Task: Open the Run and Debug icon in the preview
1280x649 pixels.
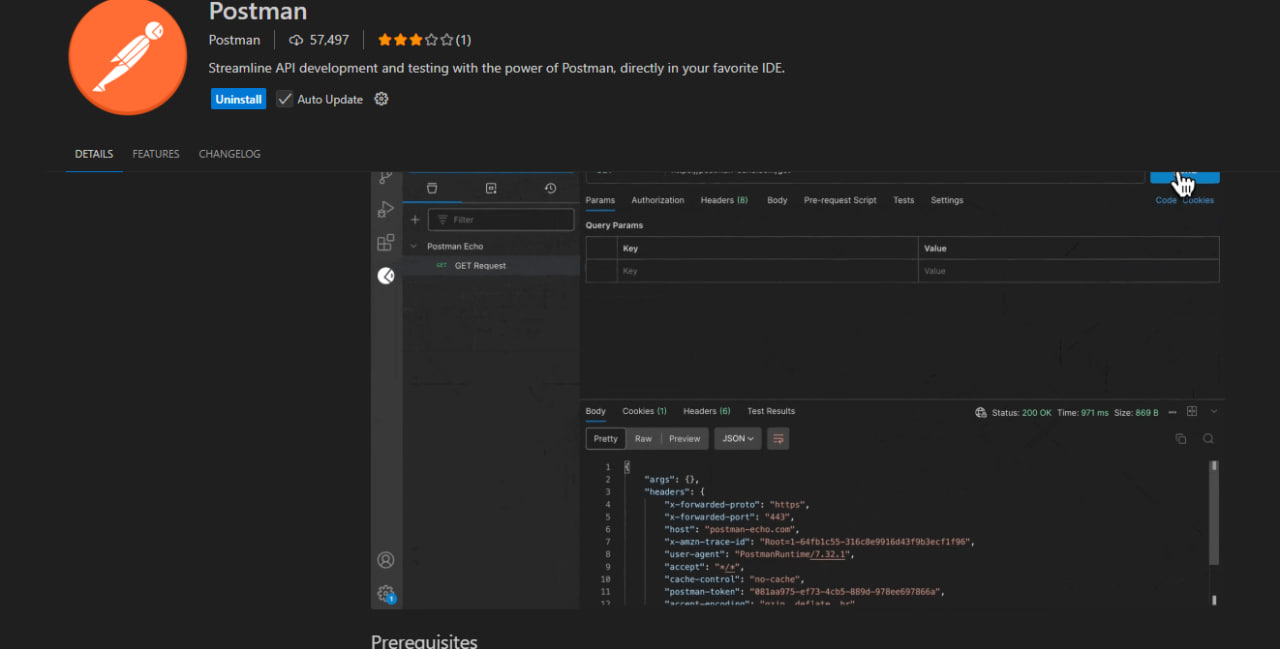Action: click(x=386, y=209)
